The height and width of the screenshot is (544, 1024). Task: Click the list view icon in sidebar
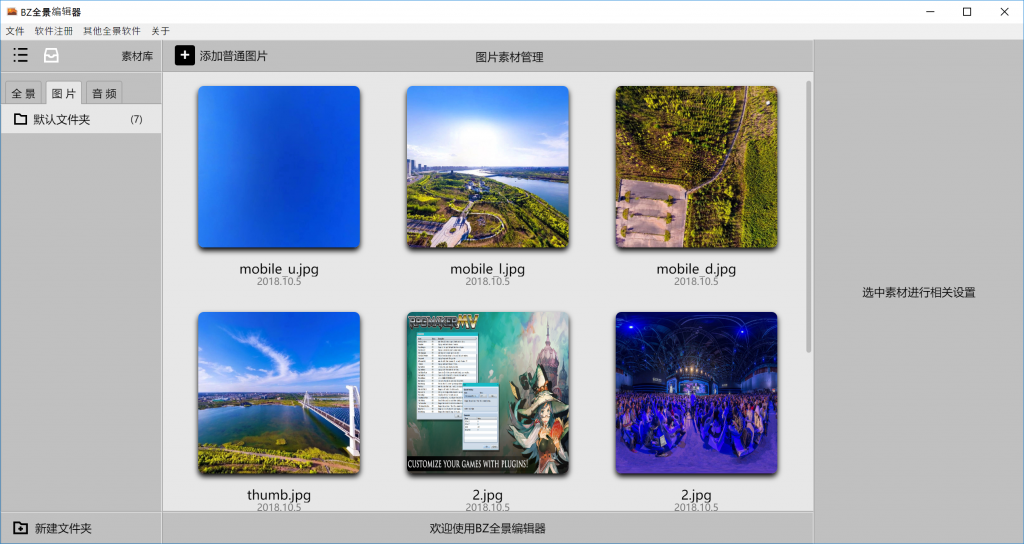pyautogui.click(x=20, y=55)
